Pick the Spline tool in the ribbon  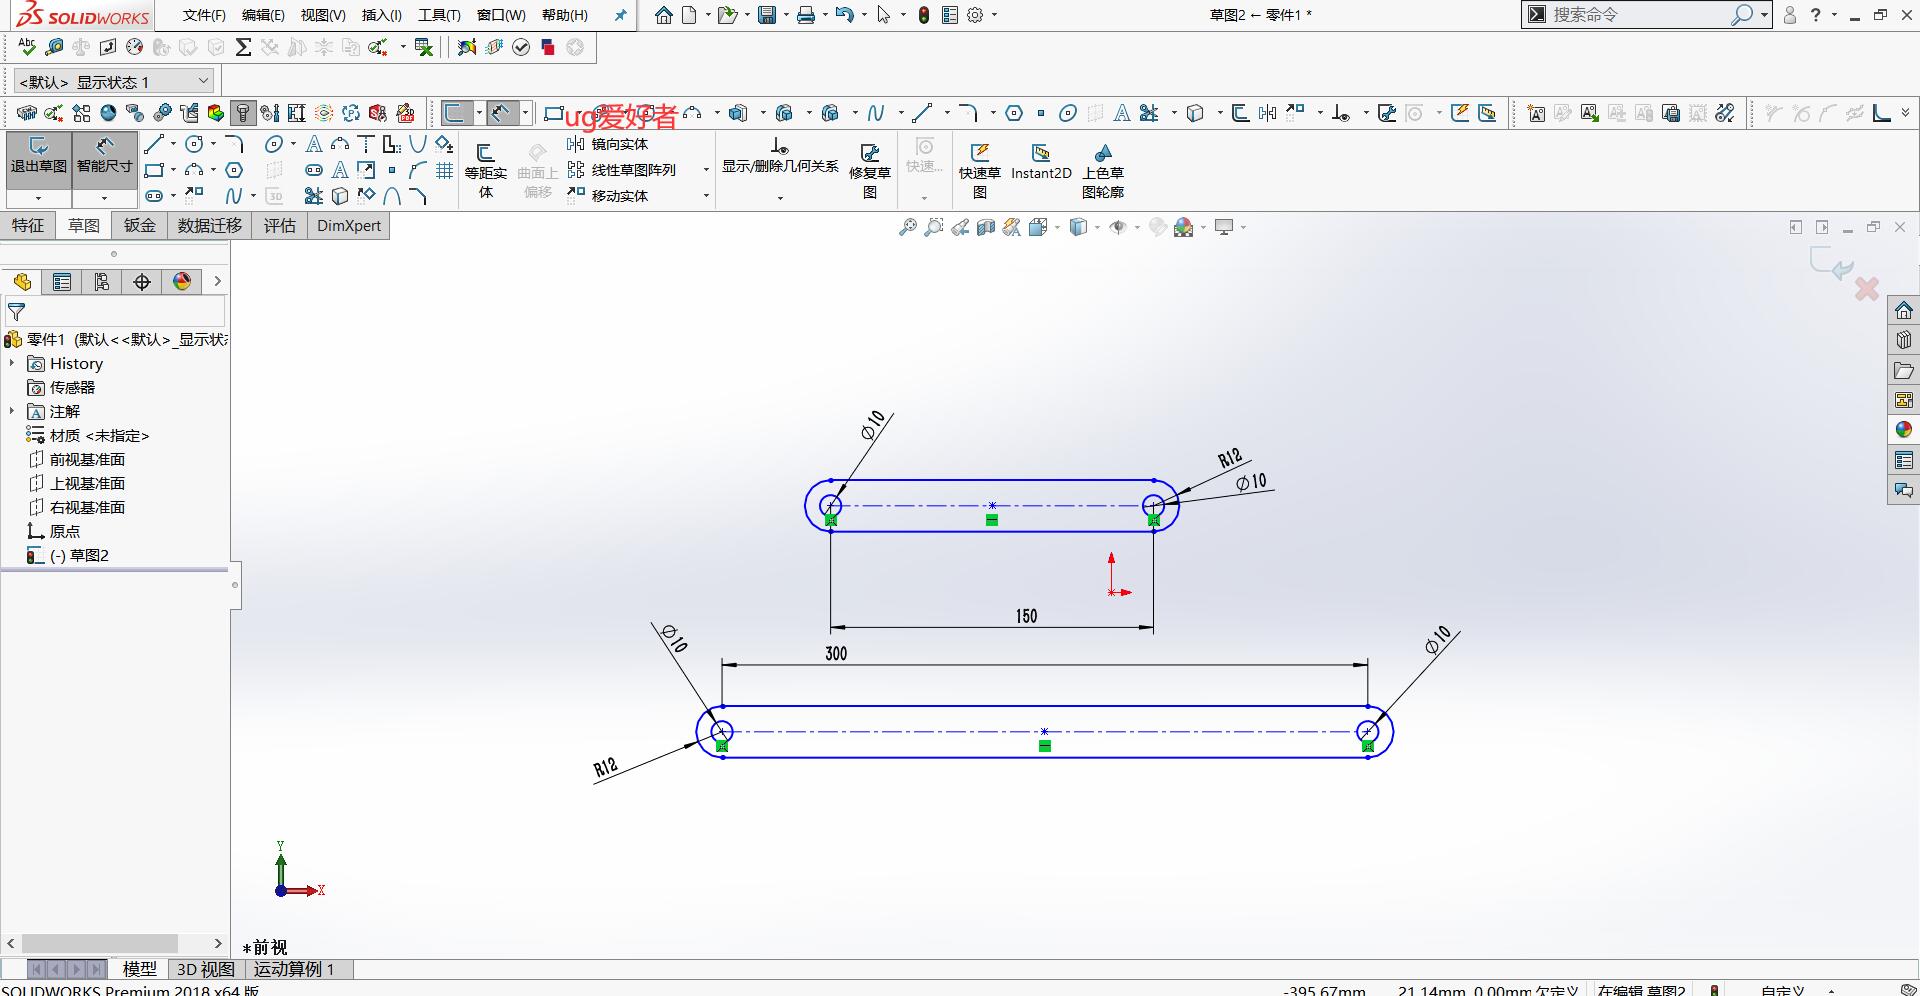(x=233, y=196)
